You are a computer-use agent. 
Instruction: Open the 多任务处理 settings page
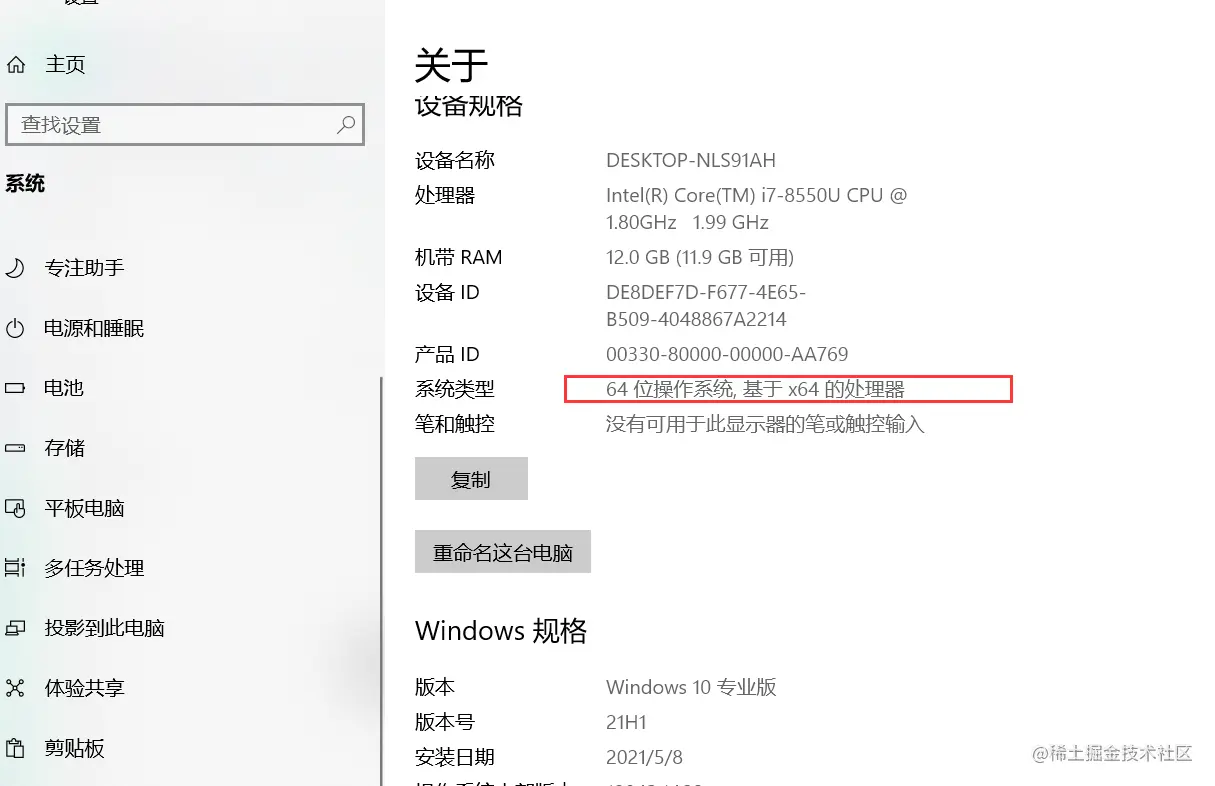click(x=94, y=568)
